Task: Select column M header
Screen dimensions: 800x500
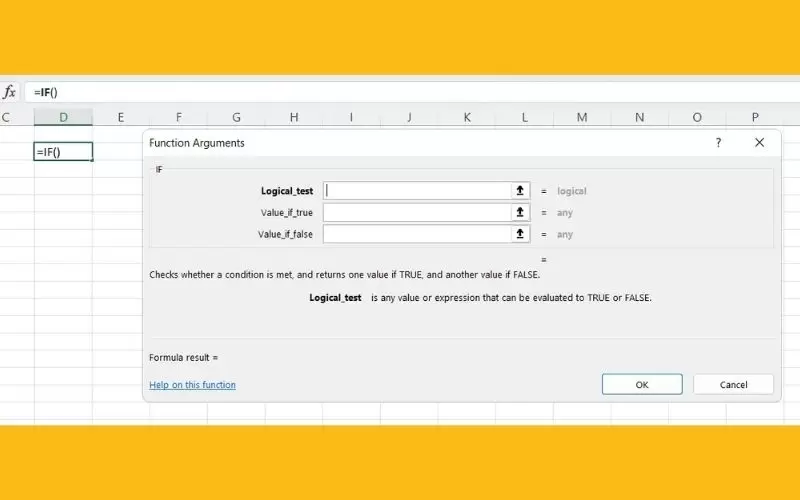Action: pos(582,117)
